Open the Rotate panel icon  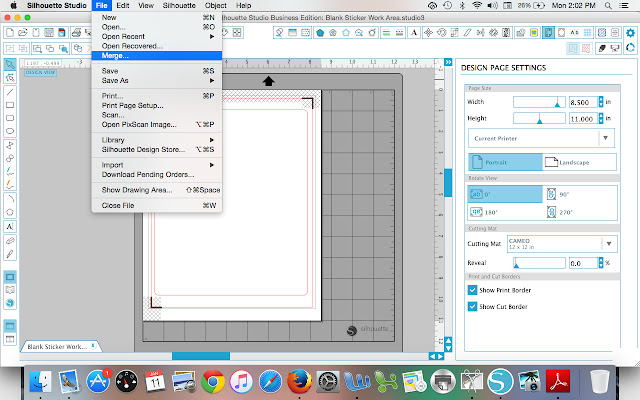[441, 33]
